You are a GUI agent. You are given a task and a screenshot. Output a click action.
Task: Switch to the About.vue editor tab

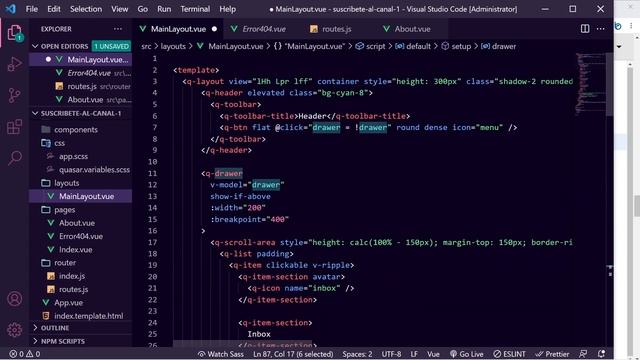[x=411, y=29]
